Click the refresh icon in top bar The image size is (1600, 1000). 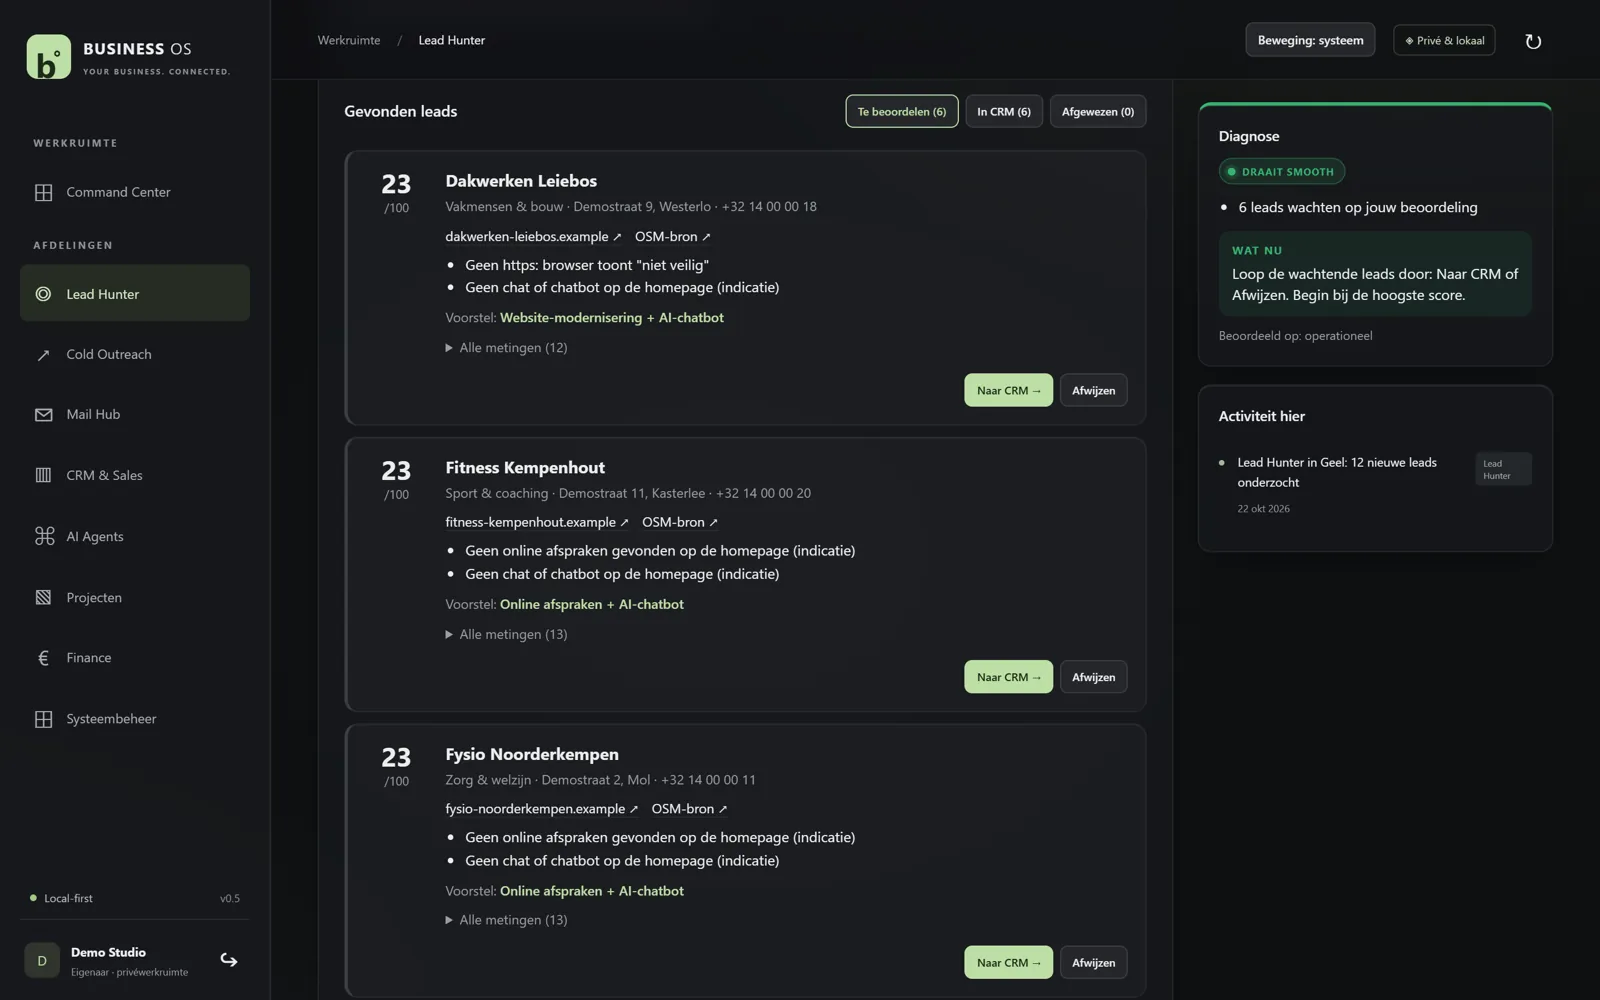pos(1533,41)
